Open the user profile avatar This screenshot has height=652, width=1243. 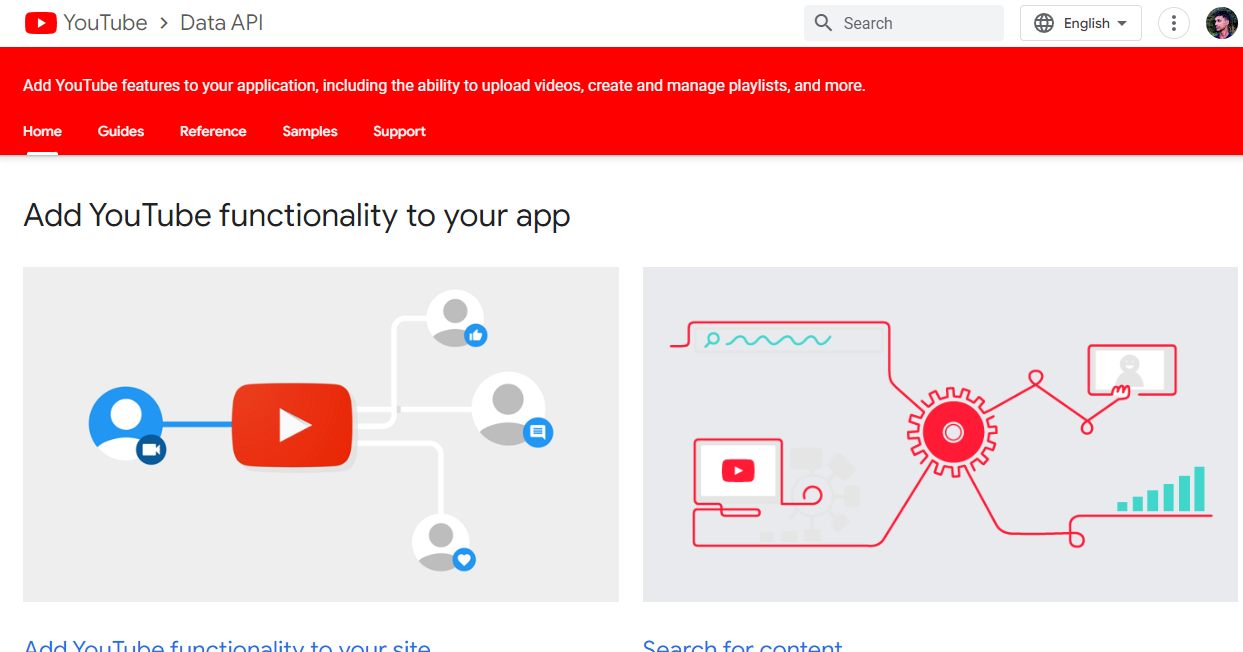(1222, 23)
